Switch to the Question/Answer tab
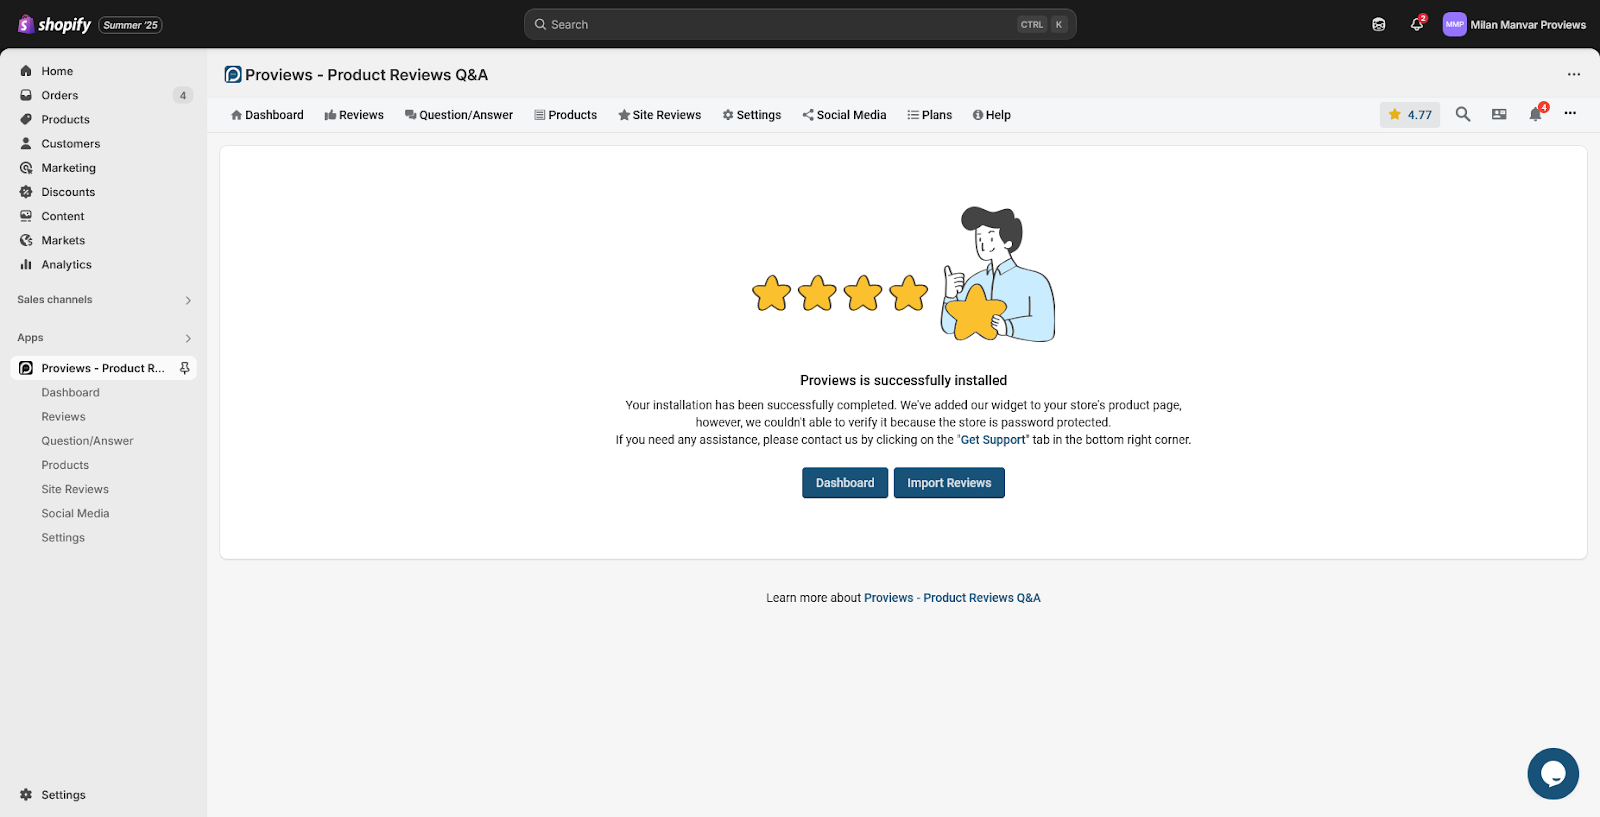Image resolution: width=1600 pixels, height=817 pixels. (459, 115)
